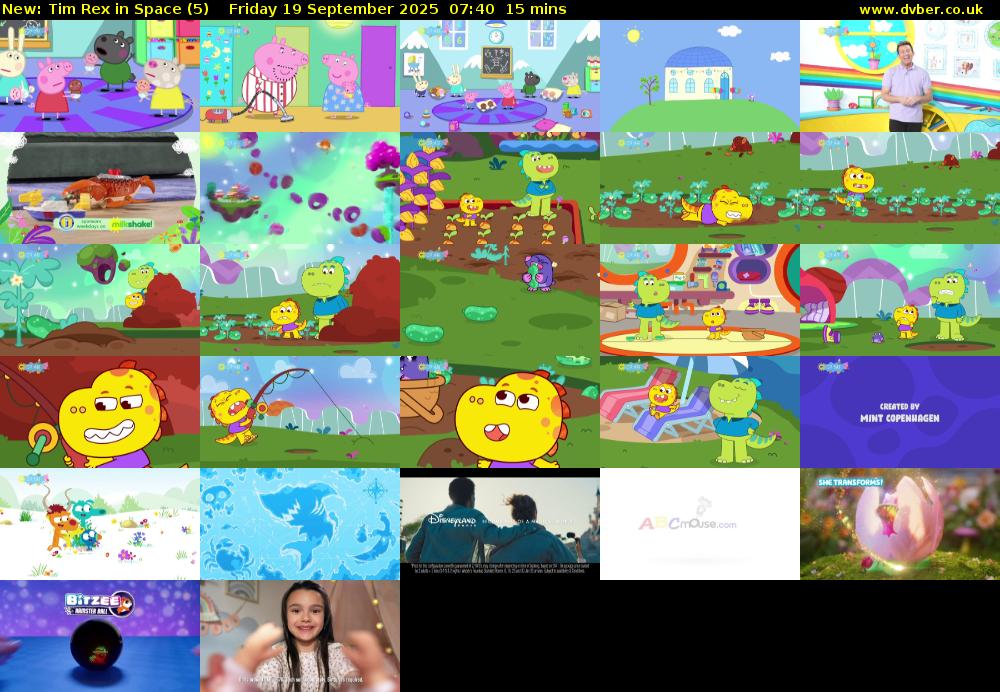Open the dinosaurs by lounge chairs thumbnail
This screenshot has height=692, width=1000.
(699, 412)
